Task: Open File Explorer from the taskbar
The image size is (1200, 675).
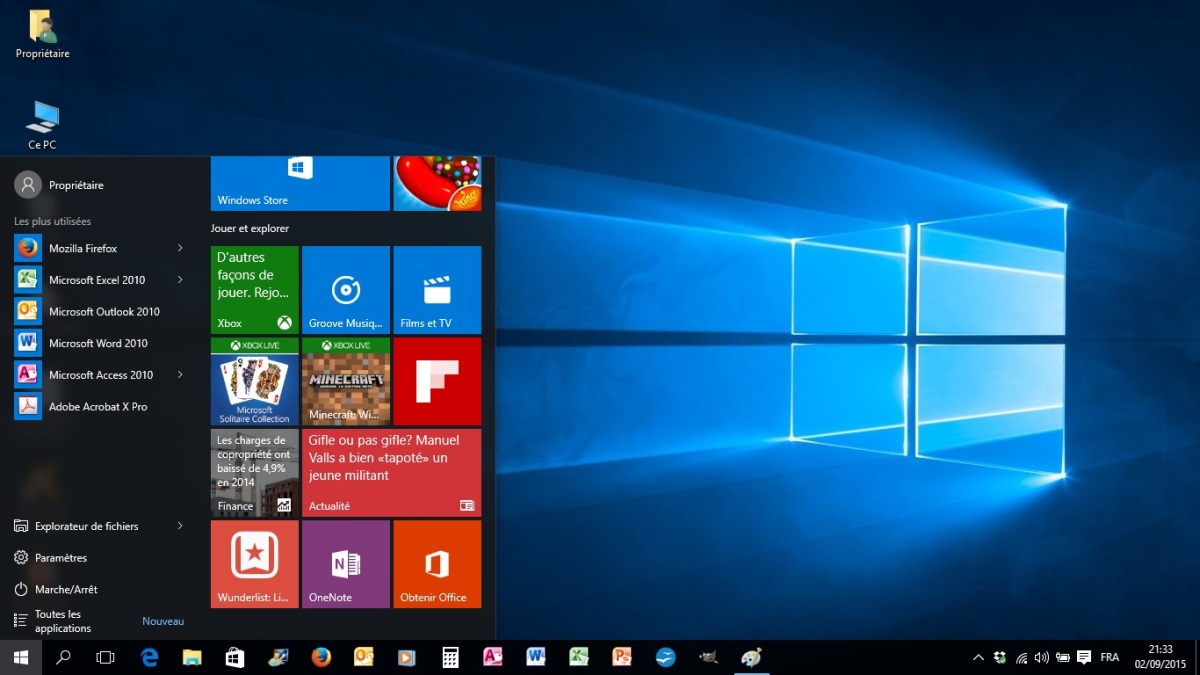Action: coord(192,657)
